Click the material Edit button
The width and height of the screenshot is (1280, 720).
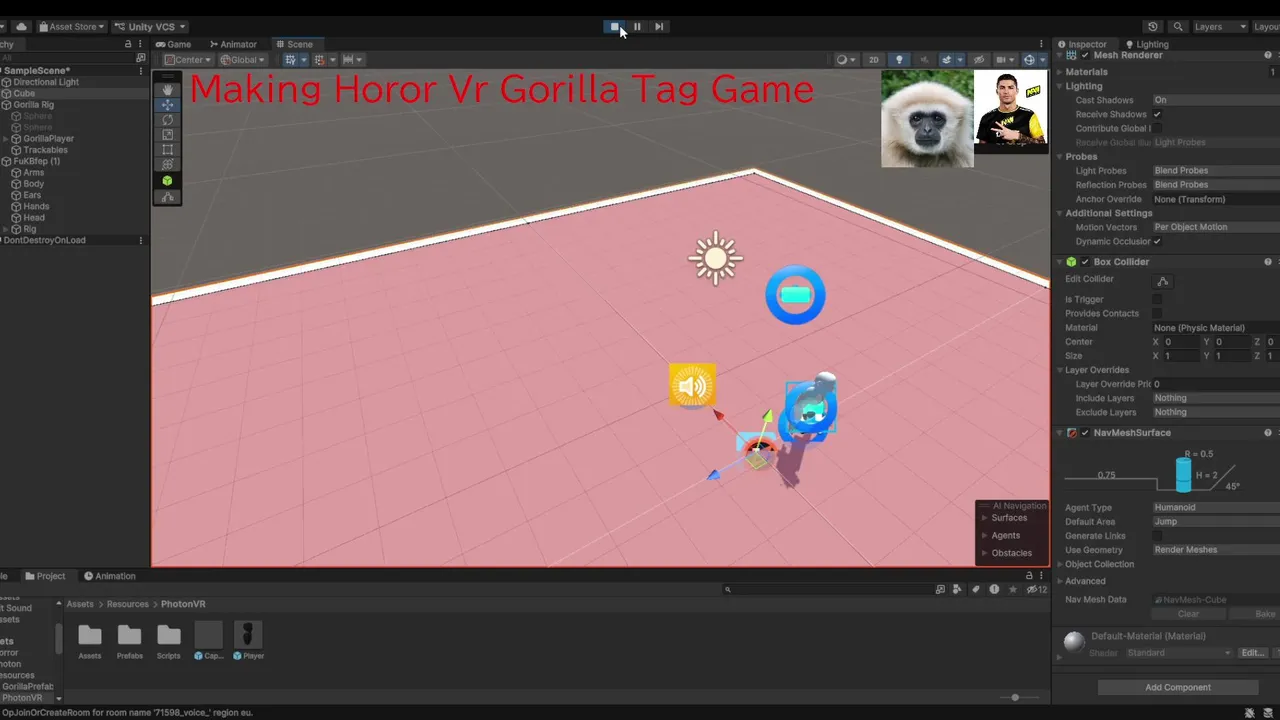(x=1254, y=653)
